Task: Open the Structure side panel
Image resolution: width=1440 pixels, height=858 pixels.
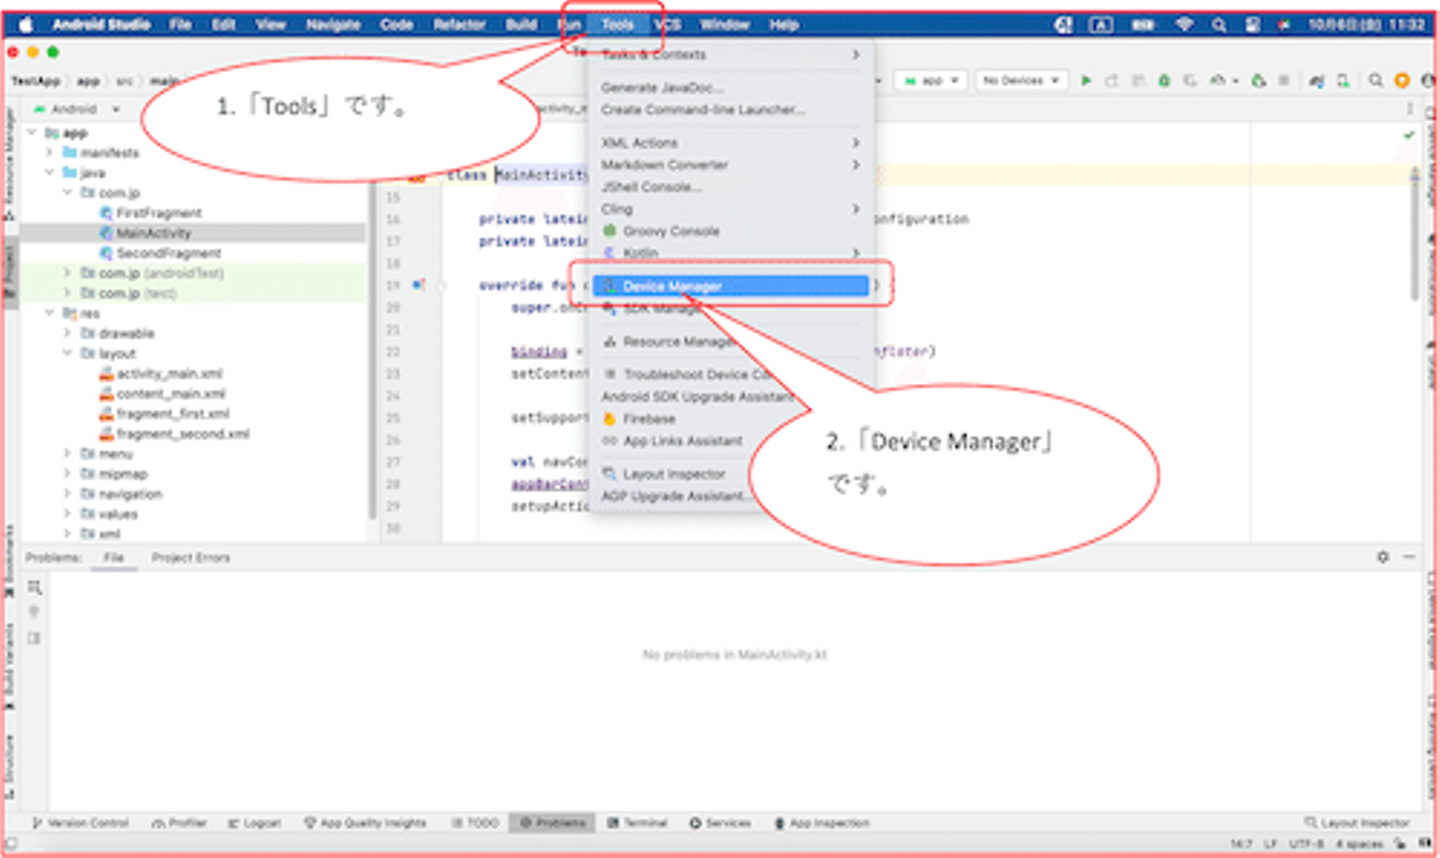Action: (x=10, y=766)
